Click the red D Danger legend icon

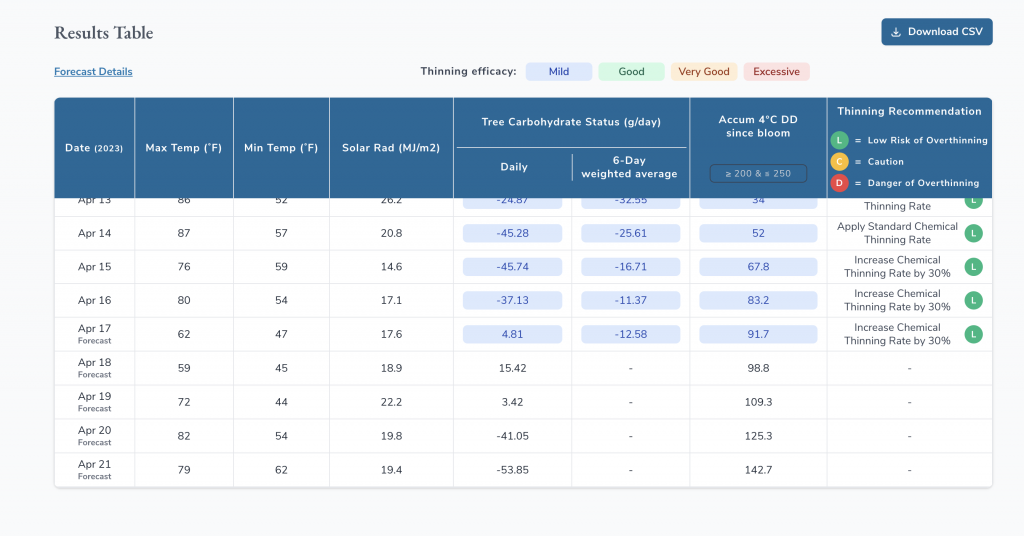(x=840, y=183)
